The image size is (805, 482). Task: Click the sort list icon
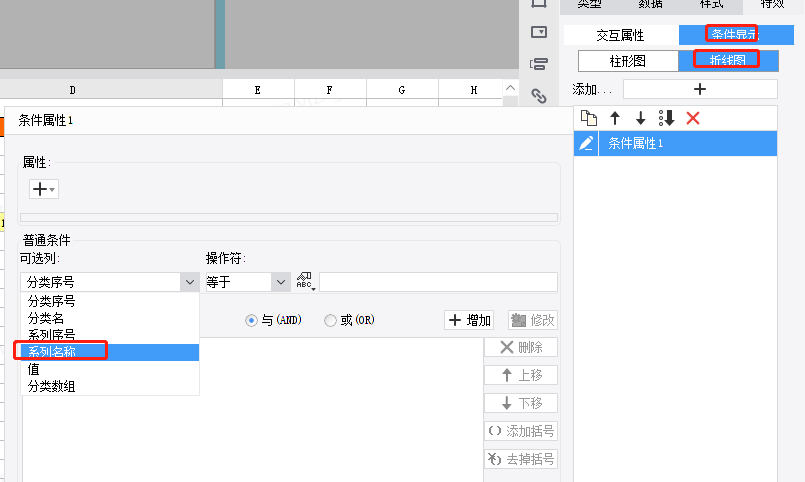[x=667, y=118]
